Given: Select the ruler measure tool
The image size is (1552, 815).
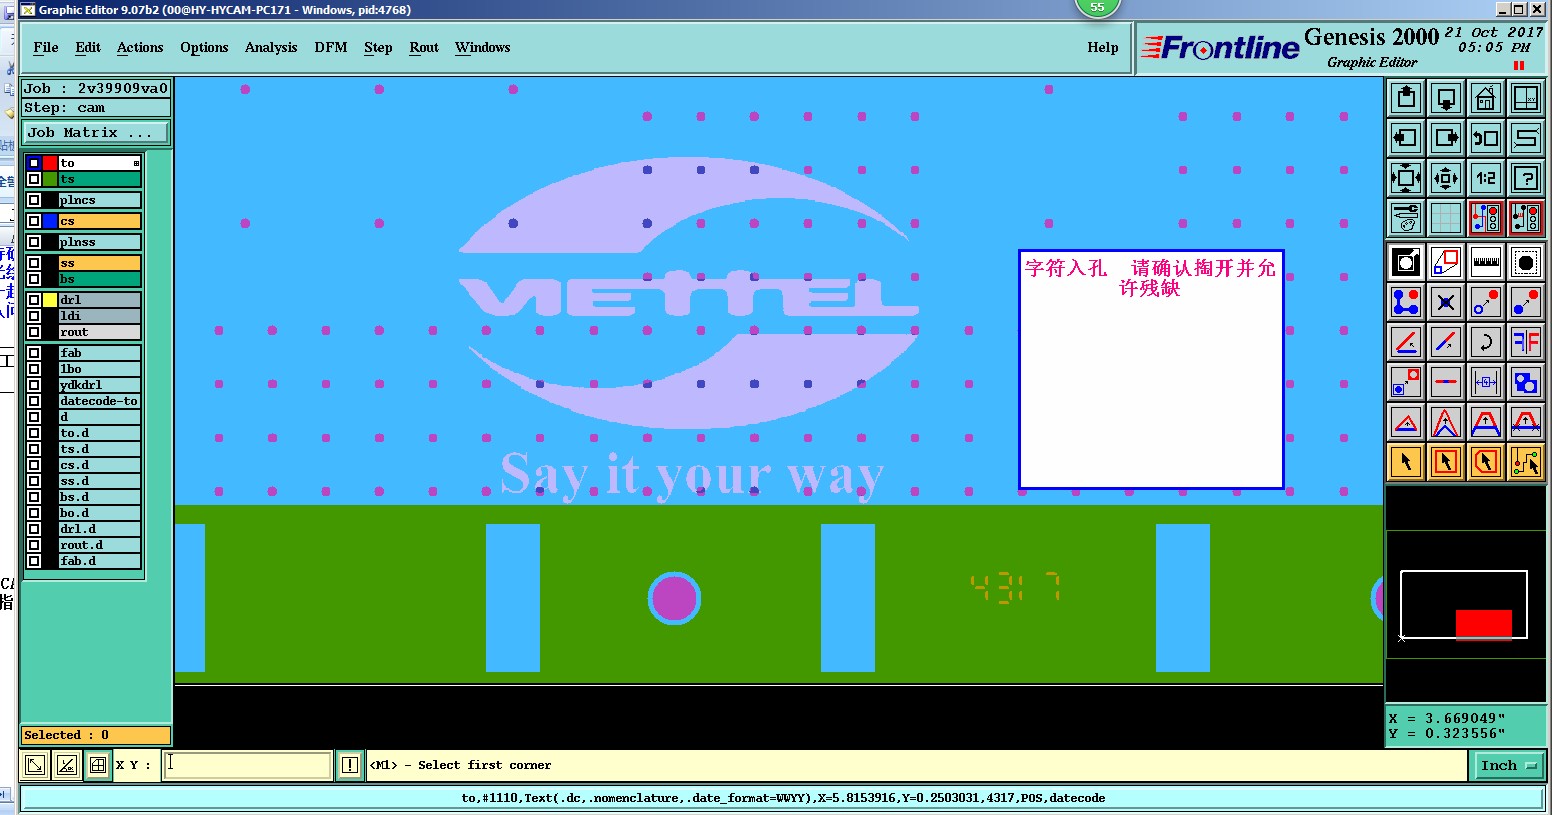Looking at the screenshot, I should (x=1486, y=262).
